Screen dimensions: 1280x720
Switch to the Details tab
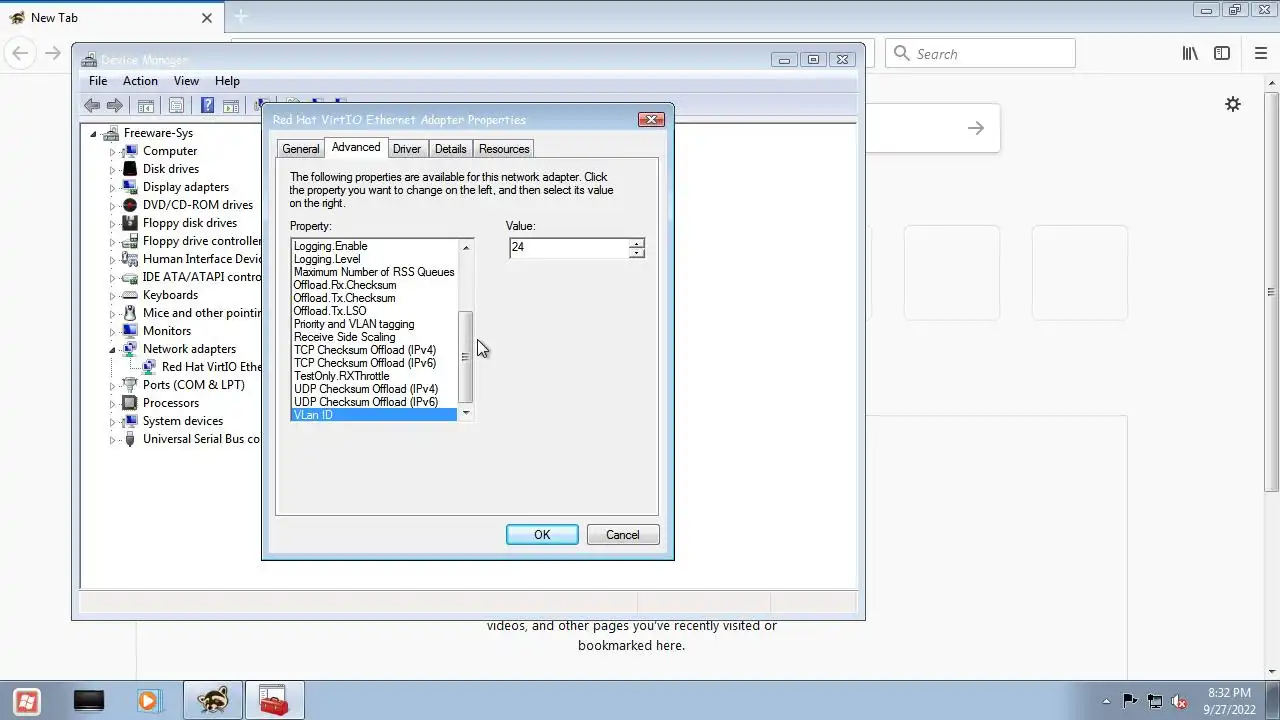point(451,149)
